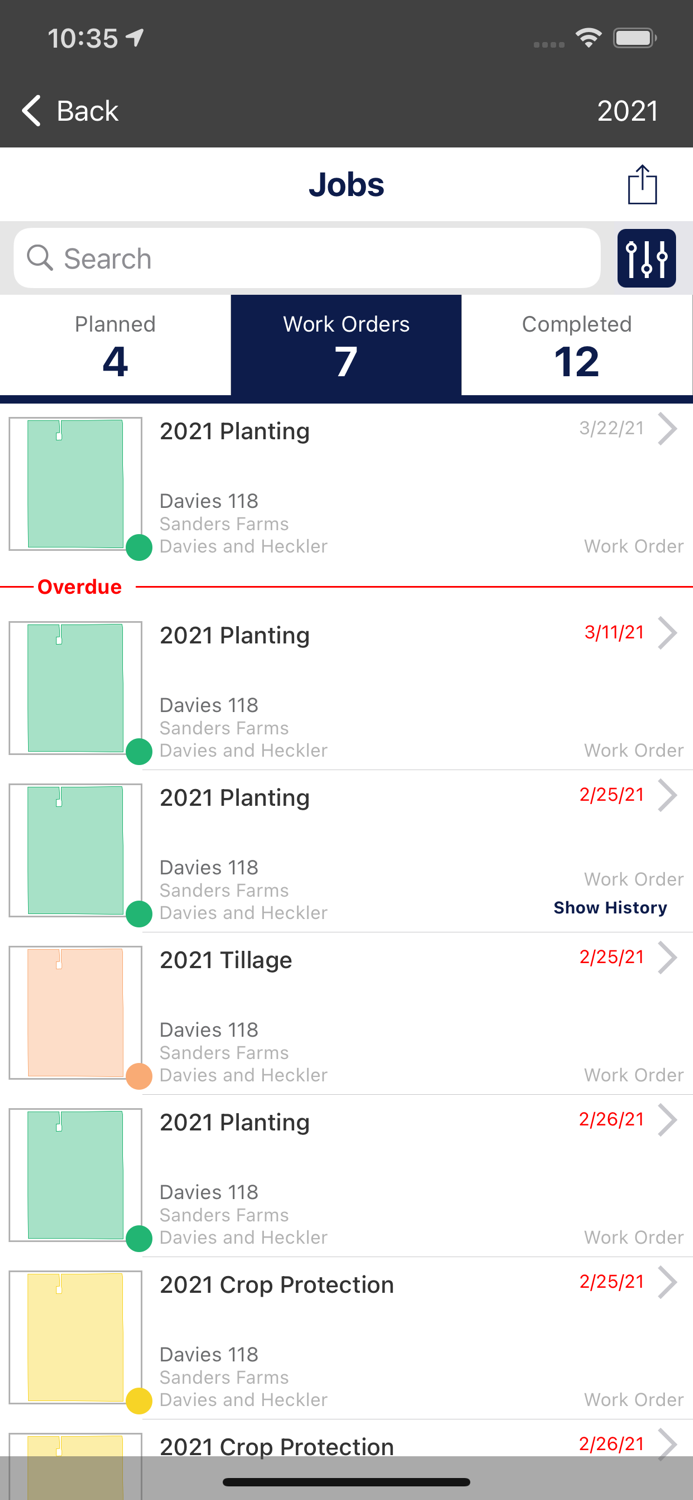Open the 2021 Tillage job chevron
693x1500 pixels.
point(667,958)
